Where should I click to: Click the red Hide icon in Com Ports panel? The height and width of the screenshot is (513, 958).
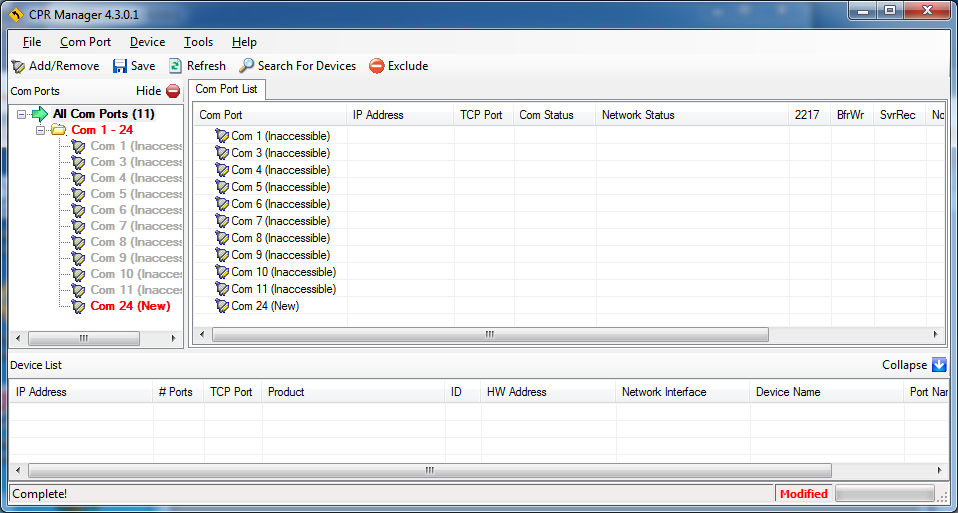(173, 91)
